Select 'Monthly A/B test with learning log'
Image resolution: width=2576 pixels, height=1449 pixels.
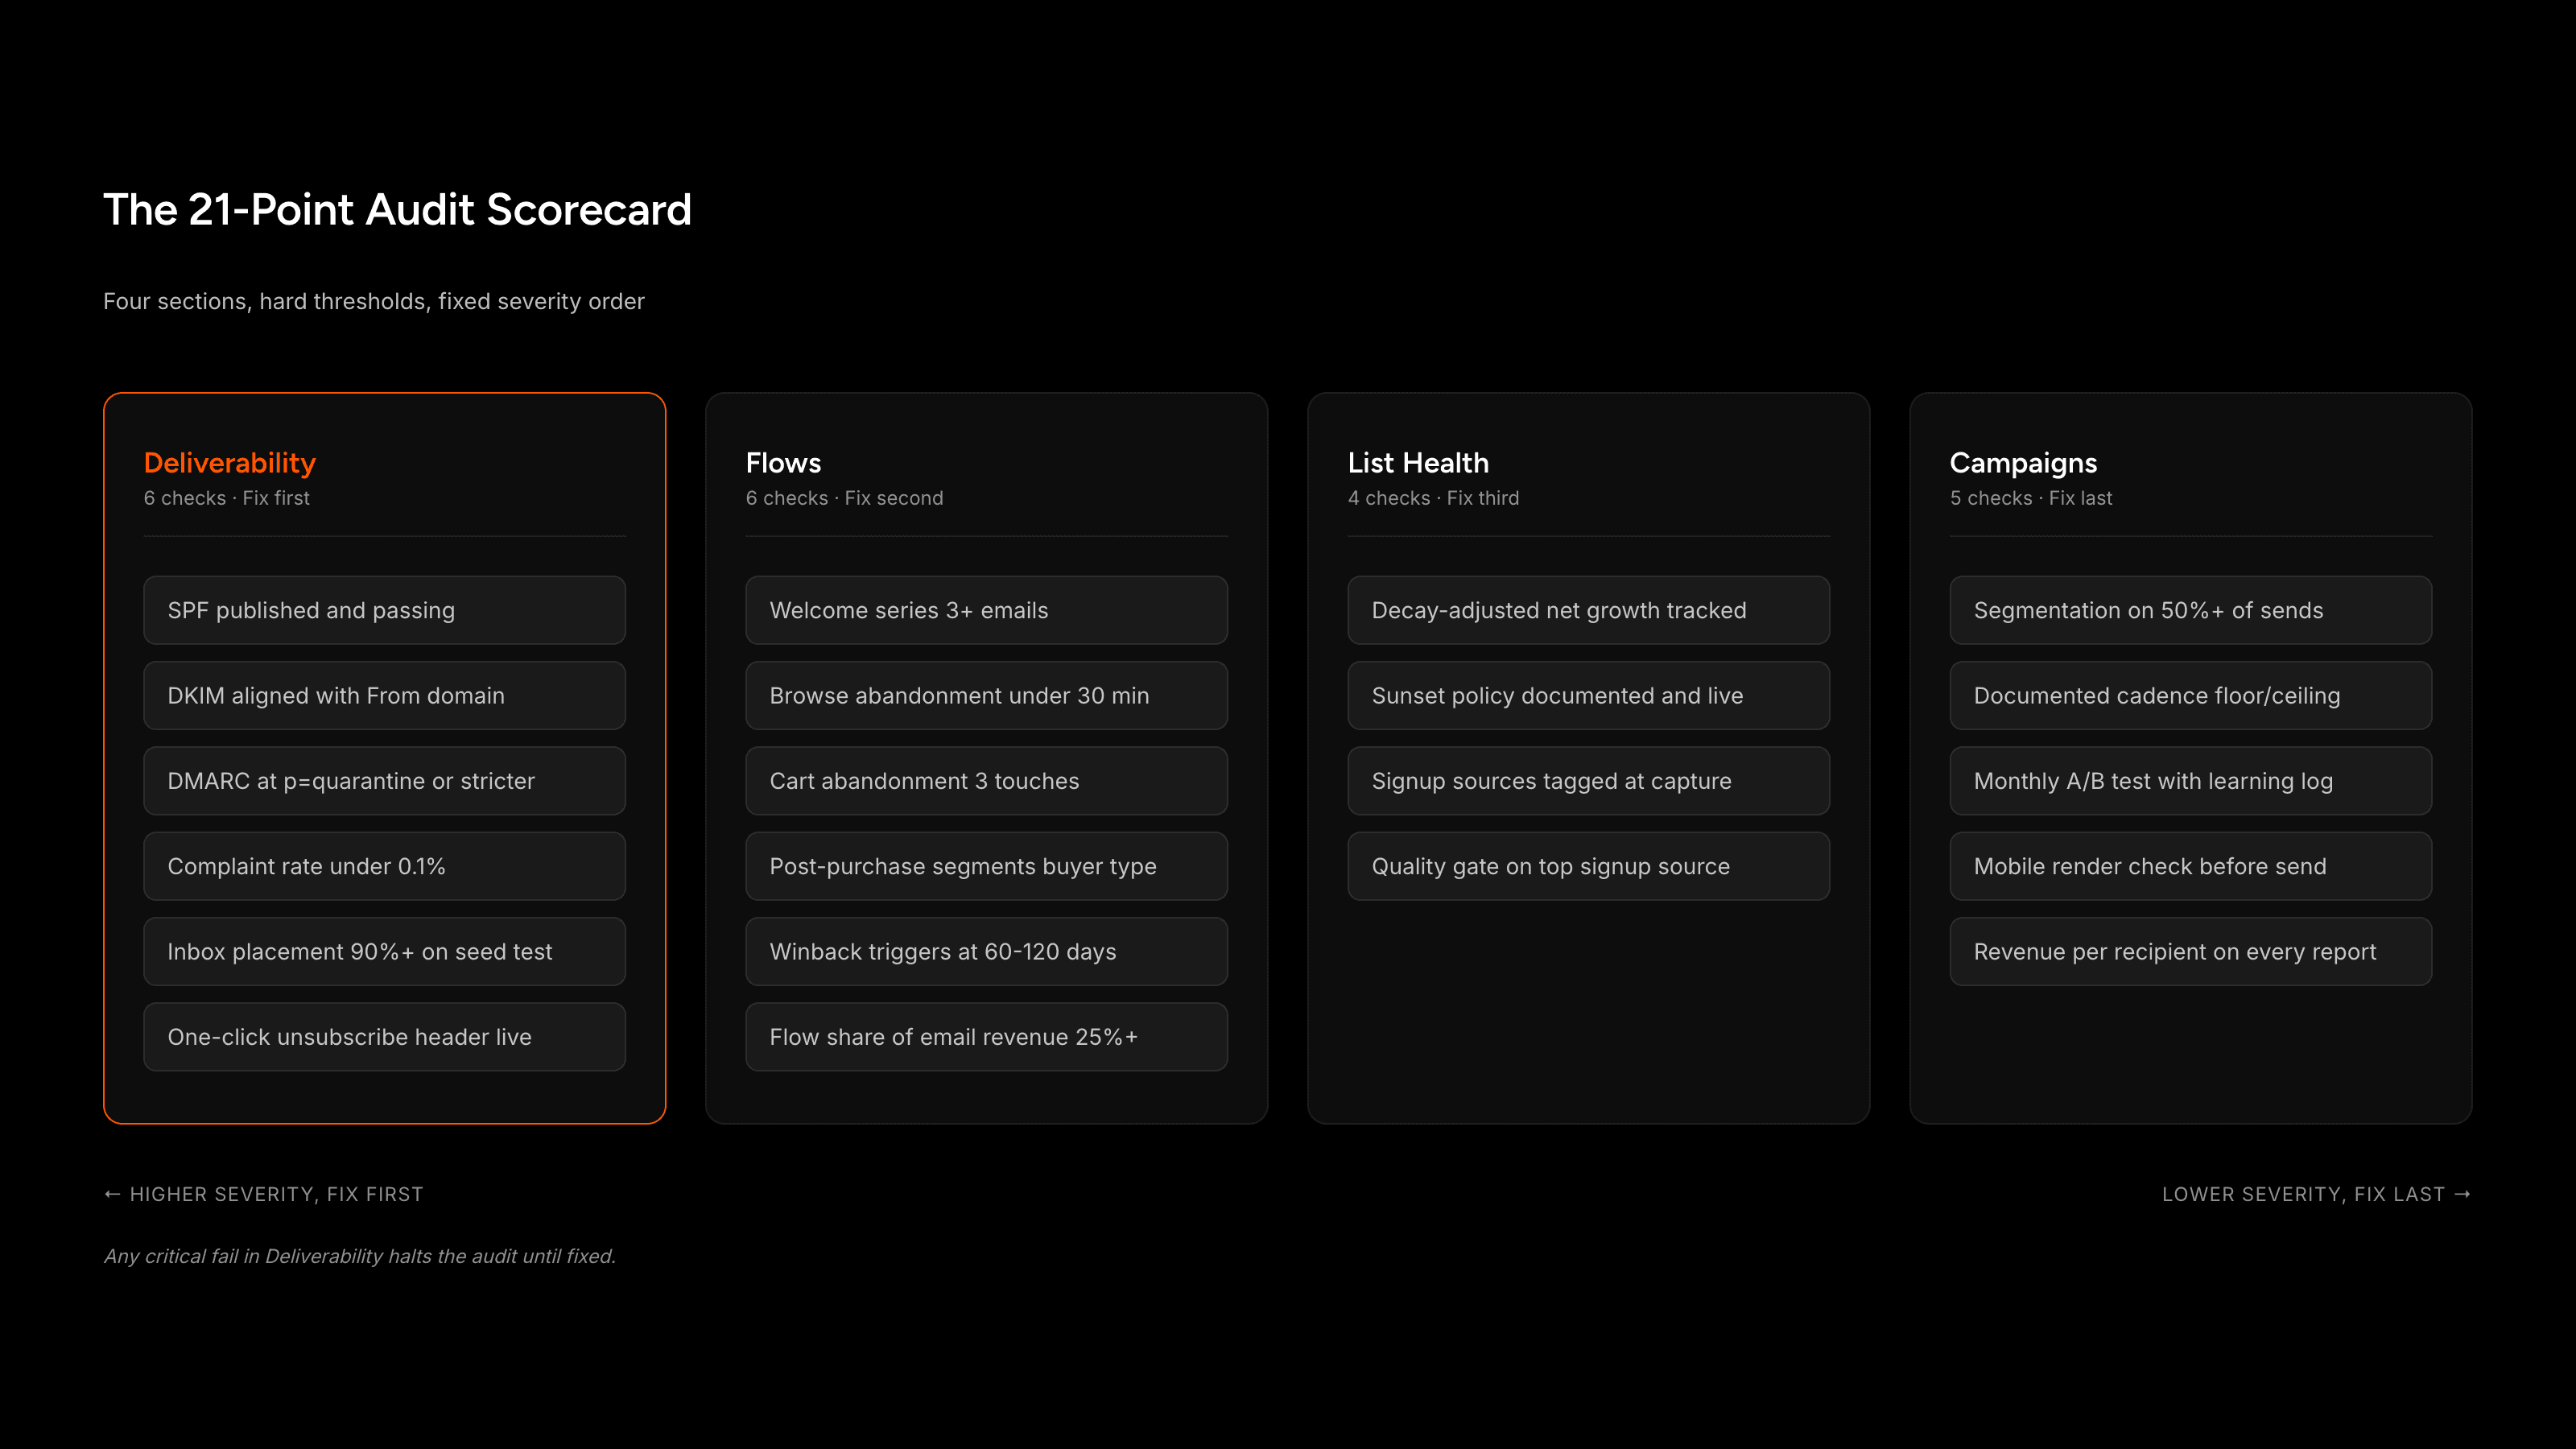pos(2191,781)
